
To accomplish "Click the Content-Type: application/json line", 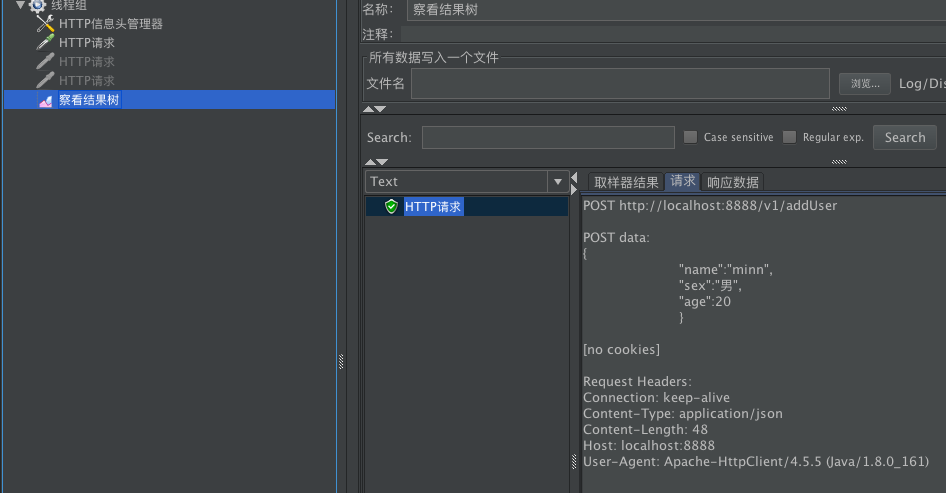I will tap(683, 413).
